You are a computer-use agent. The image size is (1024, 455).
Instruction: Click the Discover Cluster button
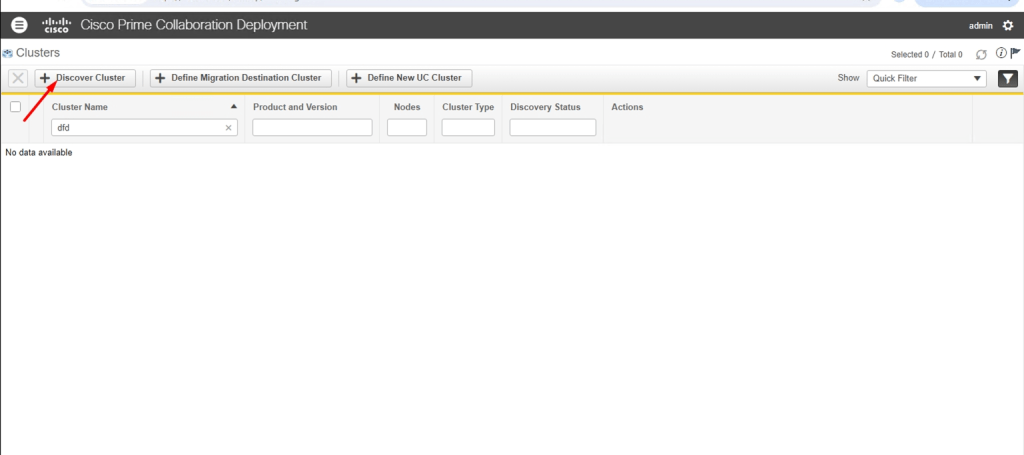pos(83,78)
